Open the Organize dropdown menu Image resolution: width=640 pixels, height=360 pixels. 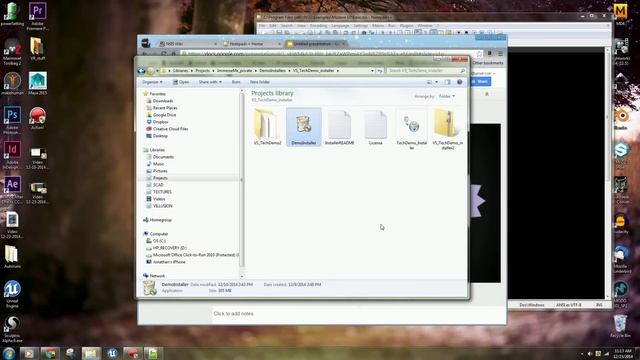[152, 82]
